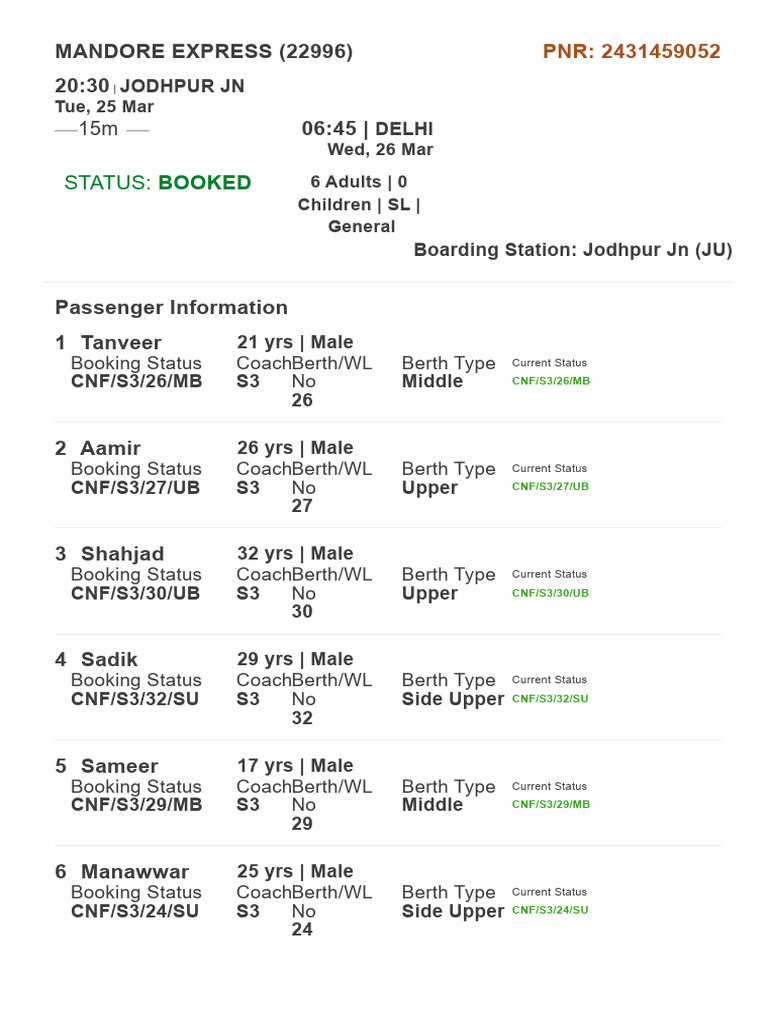The image size is (768, 1024).
Task: Select passenger name Sameer
Action: pos(120,765)
